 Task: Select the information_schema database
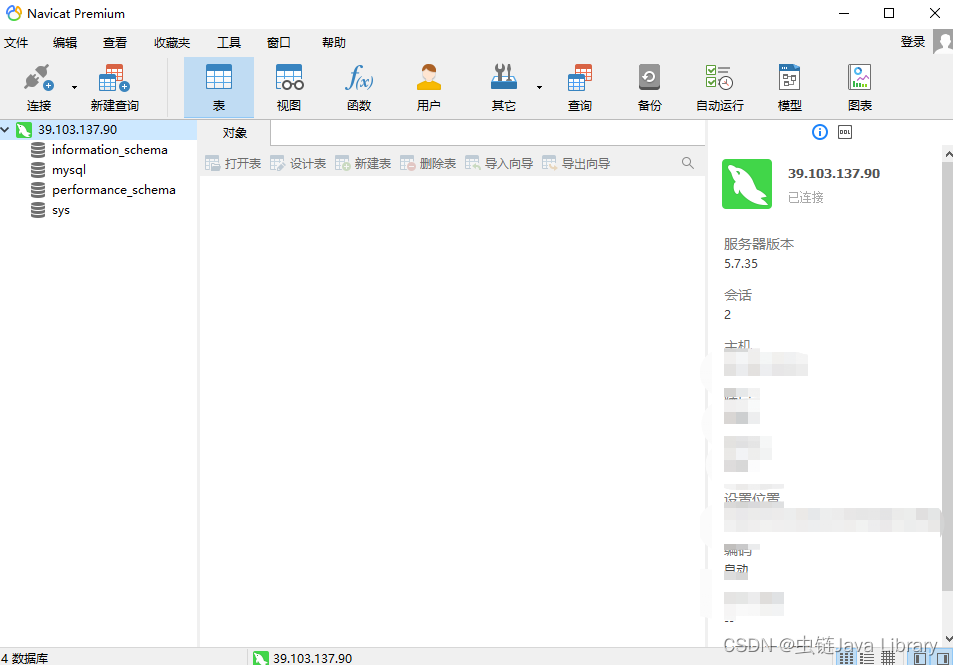tap(109, 150)
